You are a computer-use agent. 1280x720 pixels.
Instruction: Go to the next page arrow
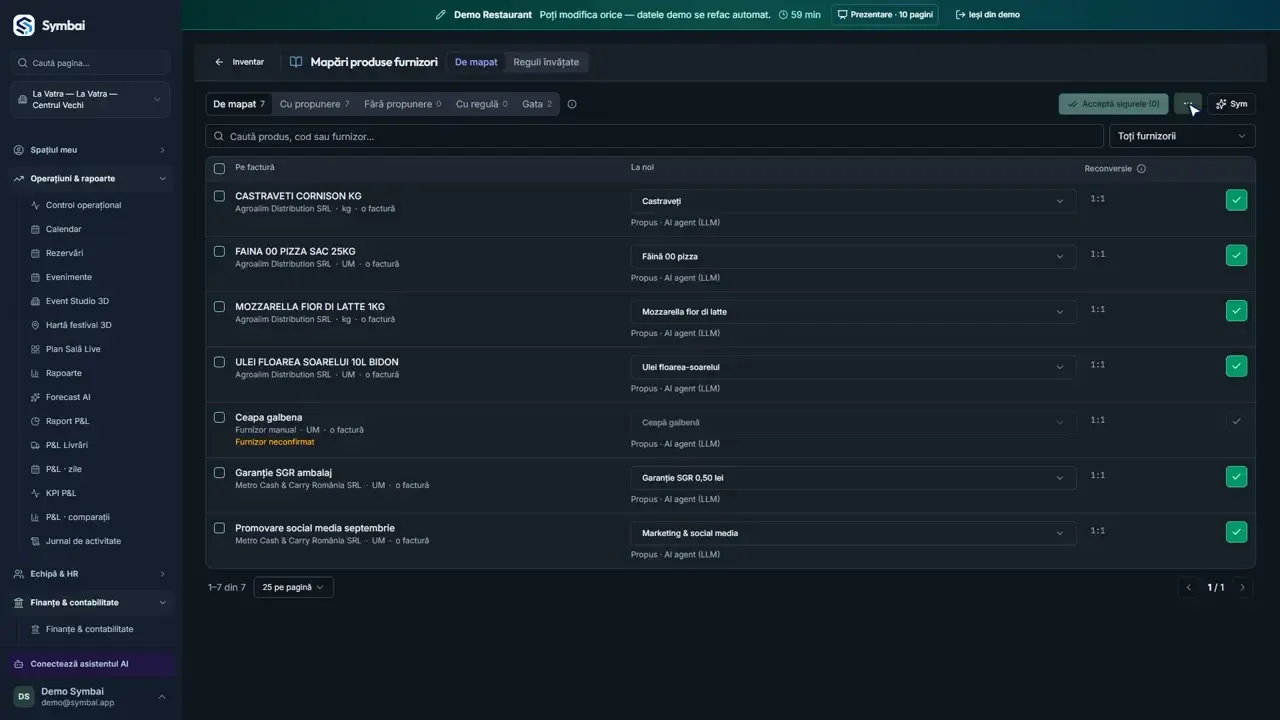(1243, 588)
